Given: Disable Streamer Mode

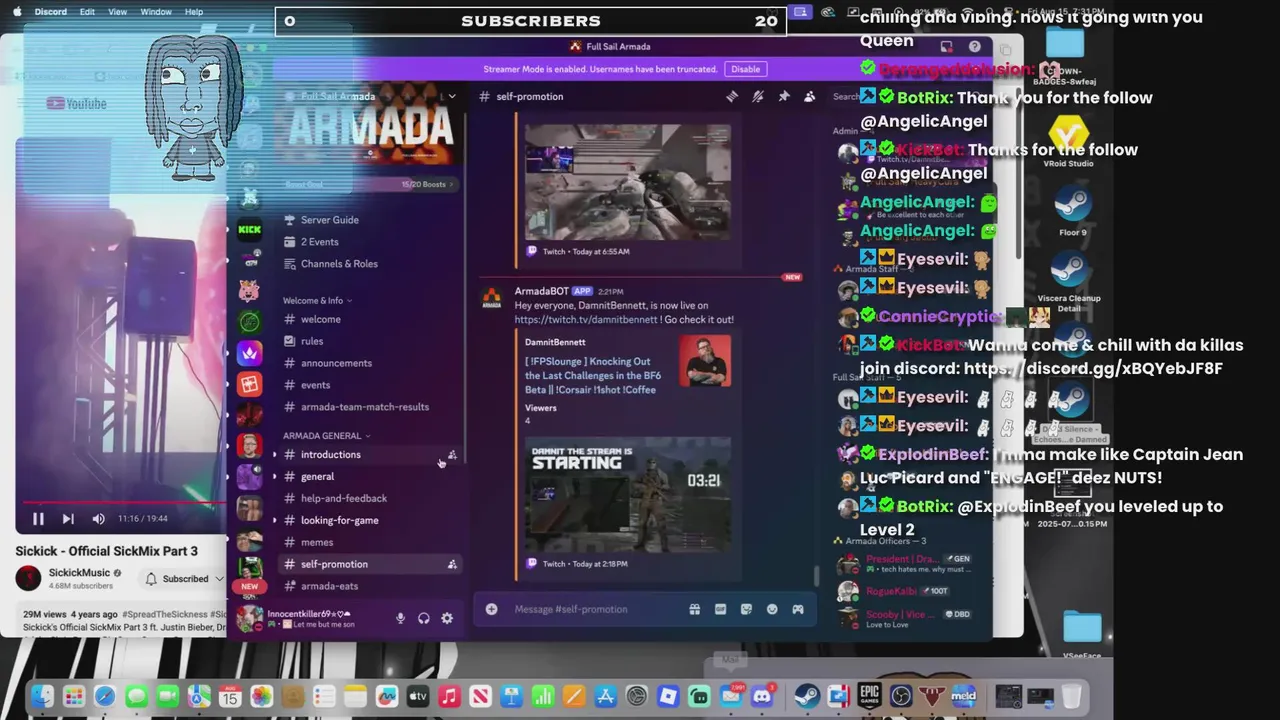Looking at the screenshot, I should tap(745, 69).
